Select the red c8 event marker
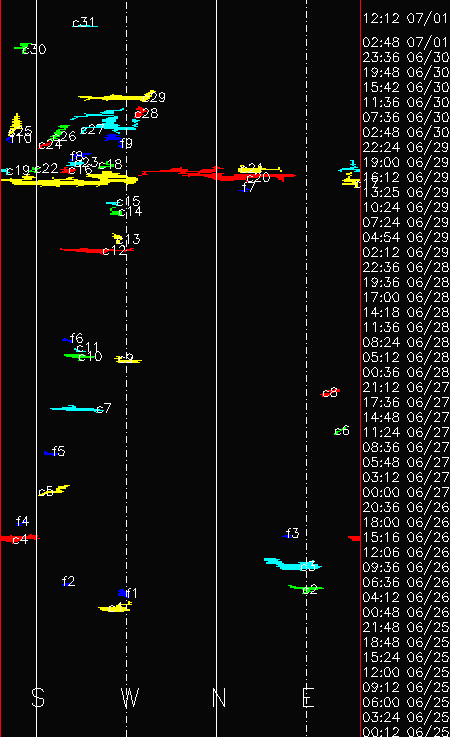This screenshot has width=450, height=737. [330, 392]
